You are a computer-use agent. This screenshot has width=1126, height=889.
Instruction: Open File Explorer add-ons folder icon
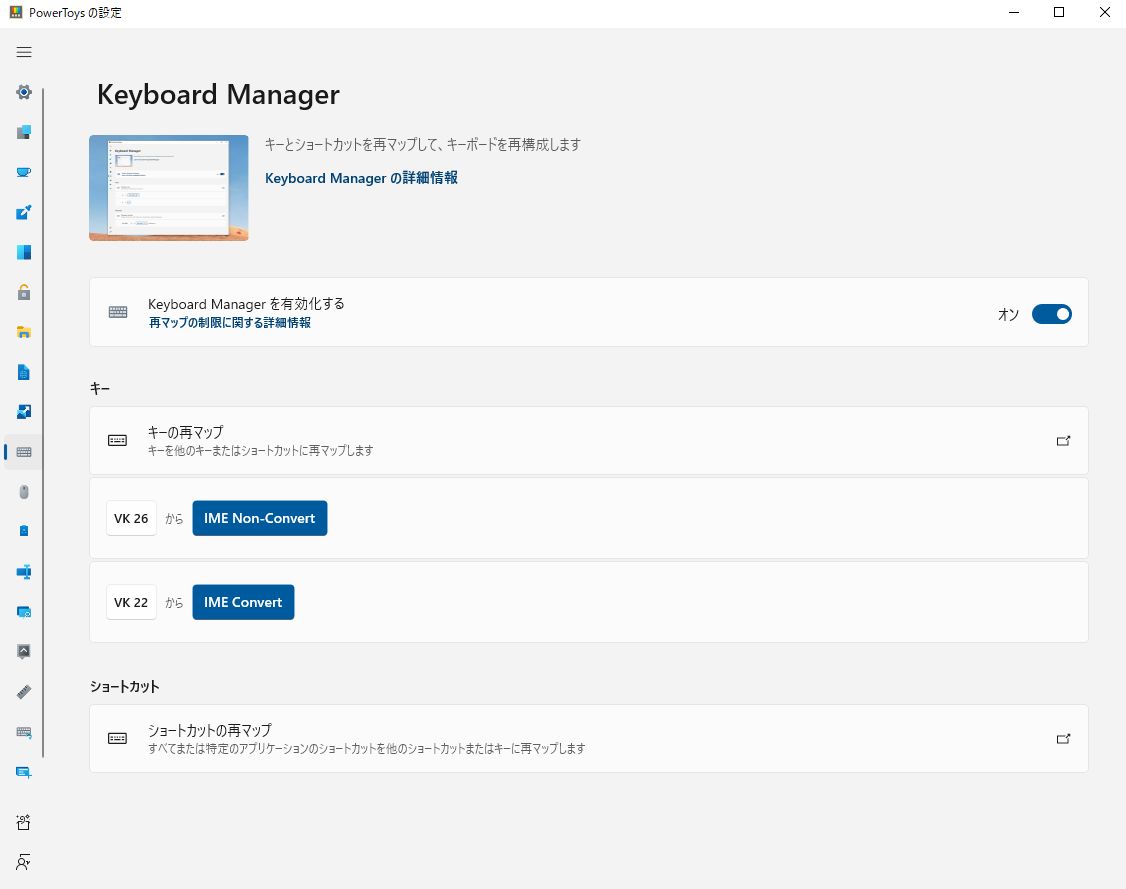click(24, 332)
